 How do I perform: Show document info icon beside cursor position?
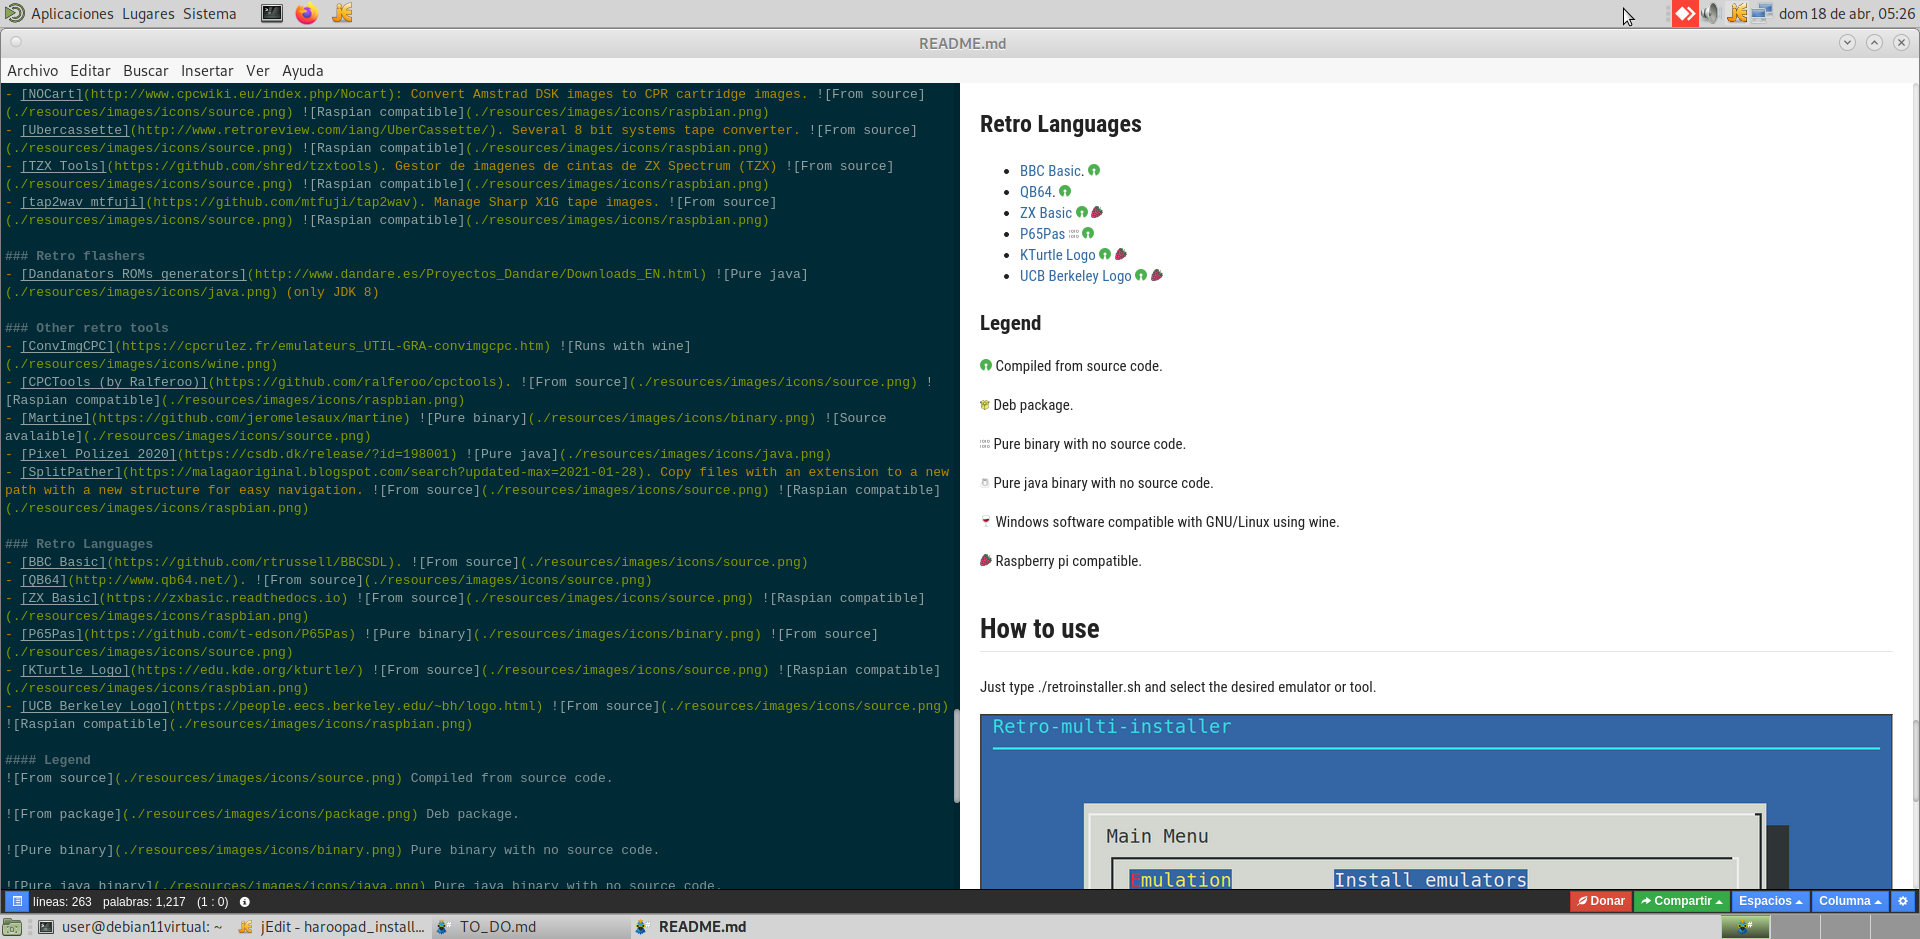[245, 901]
